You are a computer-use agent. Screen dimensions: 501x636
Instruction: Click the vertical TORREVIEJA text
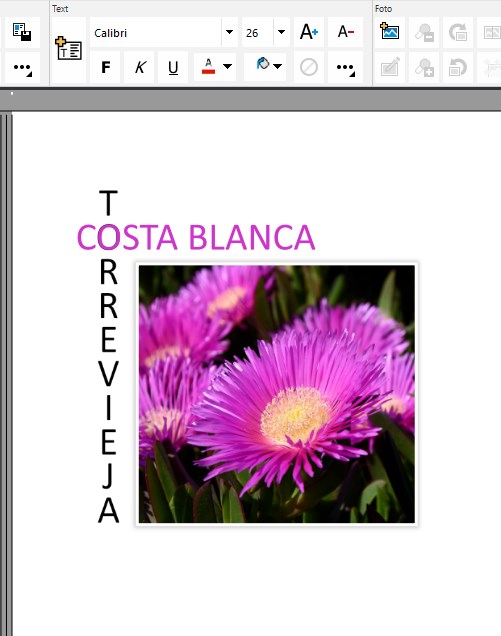pyautogui.click(x=108, y=357)
